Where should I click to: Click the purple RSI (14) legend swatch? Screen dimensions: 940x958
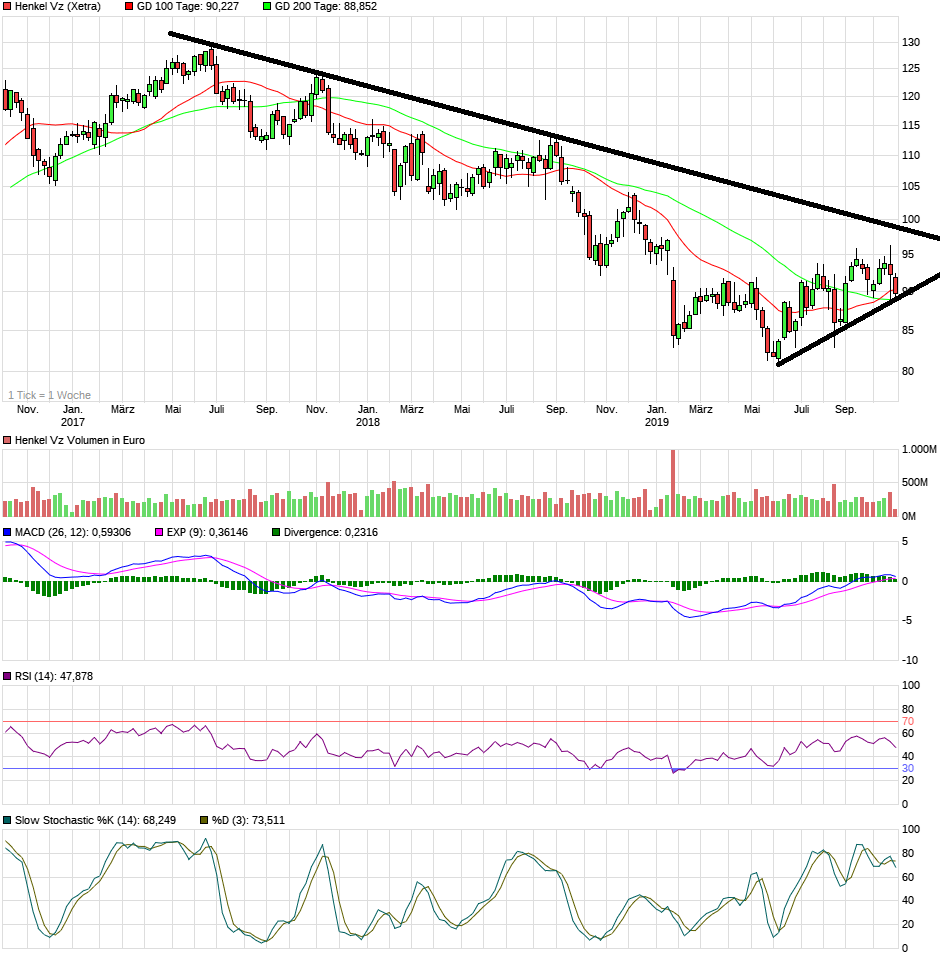[7, 676]
